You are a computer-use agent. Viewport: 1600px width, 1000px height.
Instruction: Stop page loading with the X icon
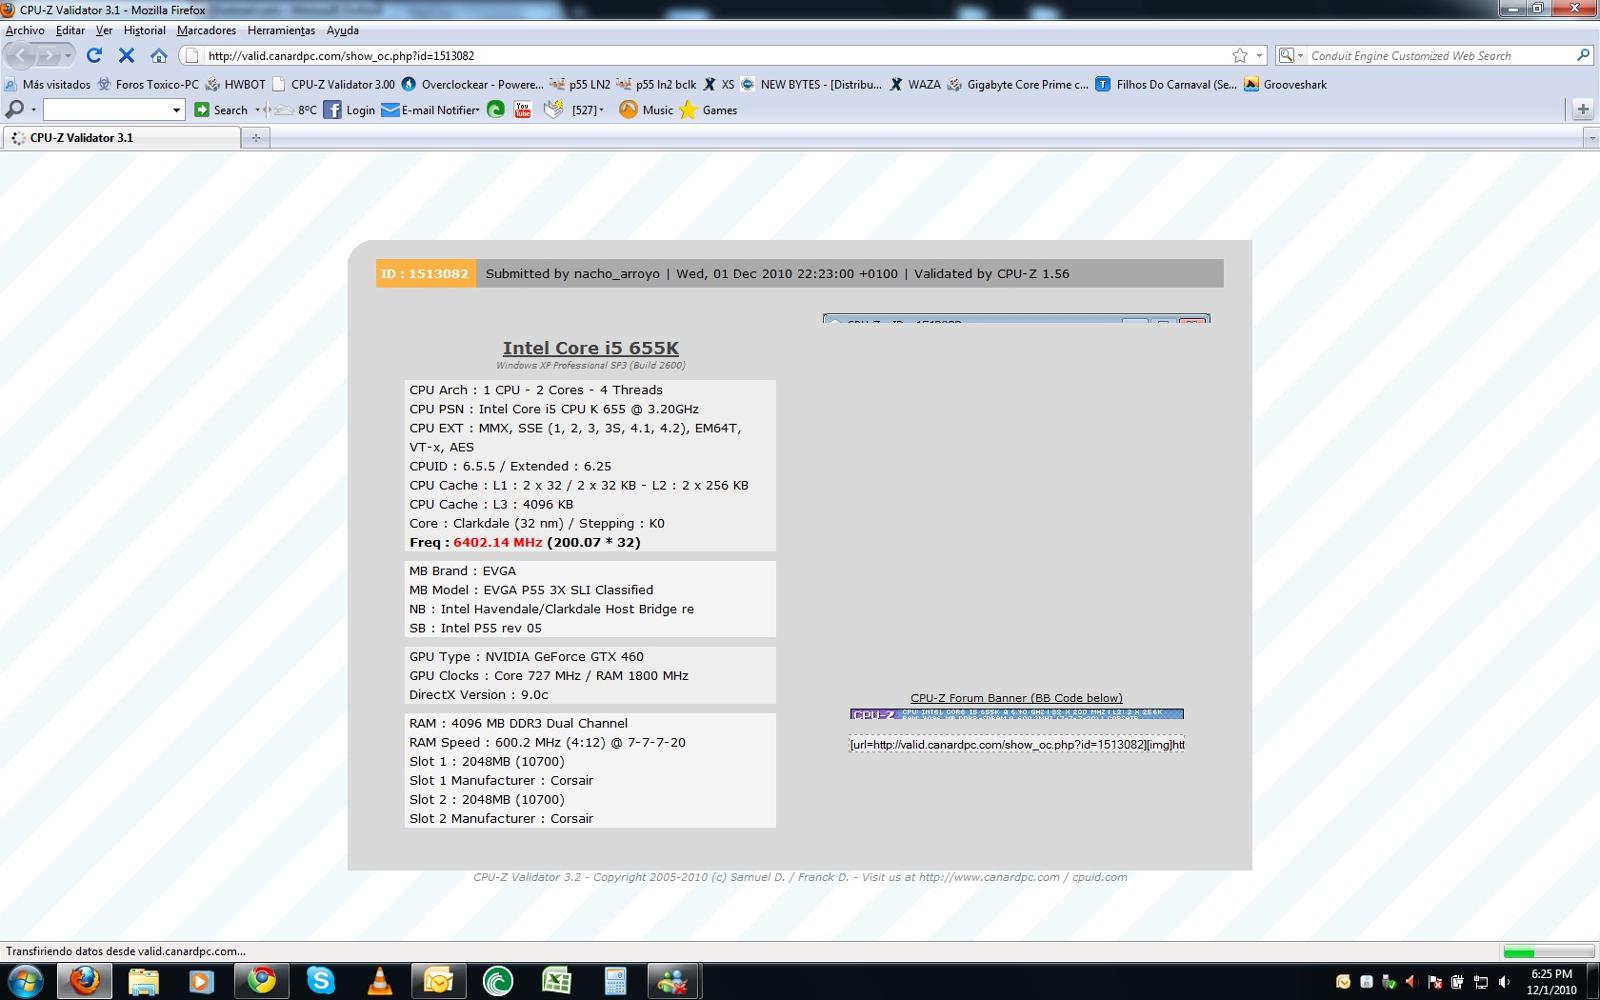click(x=126, y=56)
